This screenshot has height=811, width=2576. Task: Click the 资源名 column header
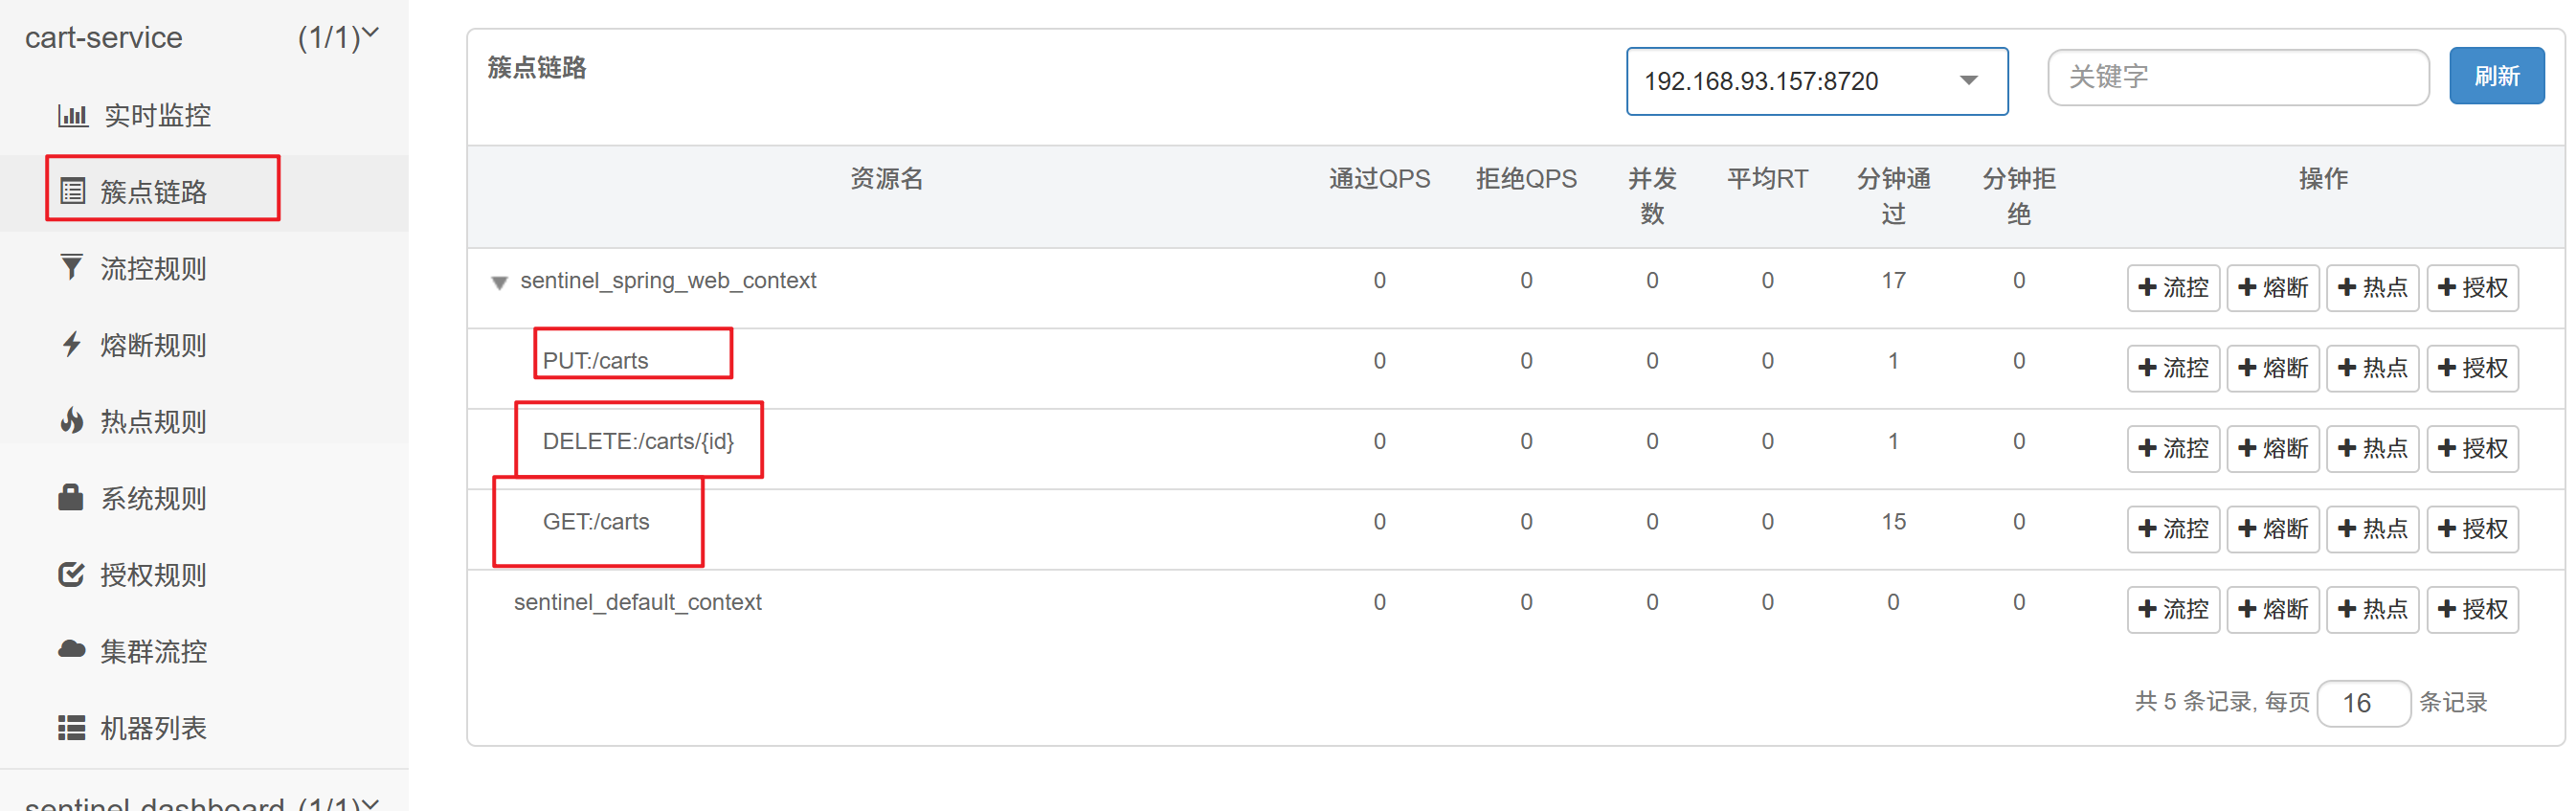[886, 179]
